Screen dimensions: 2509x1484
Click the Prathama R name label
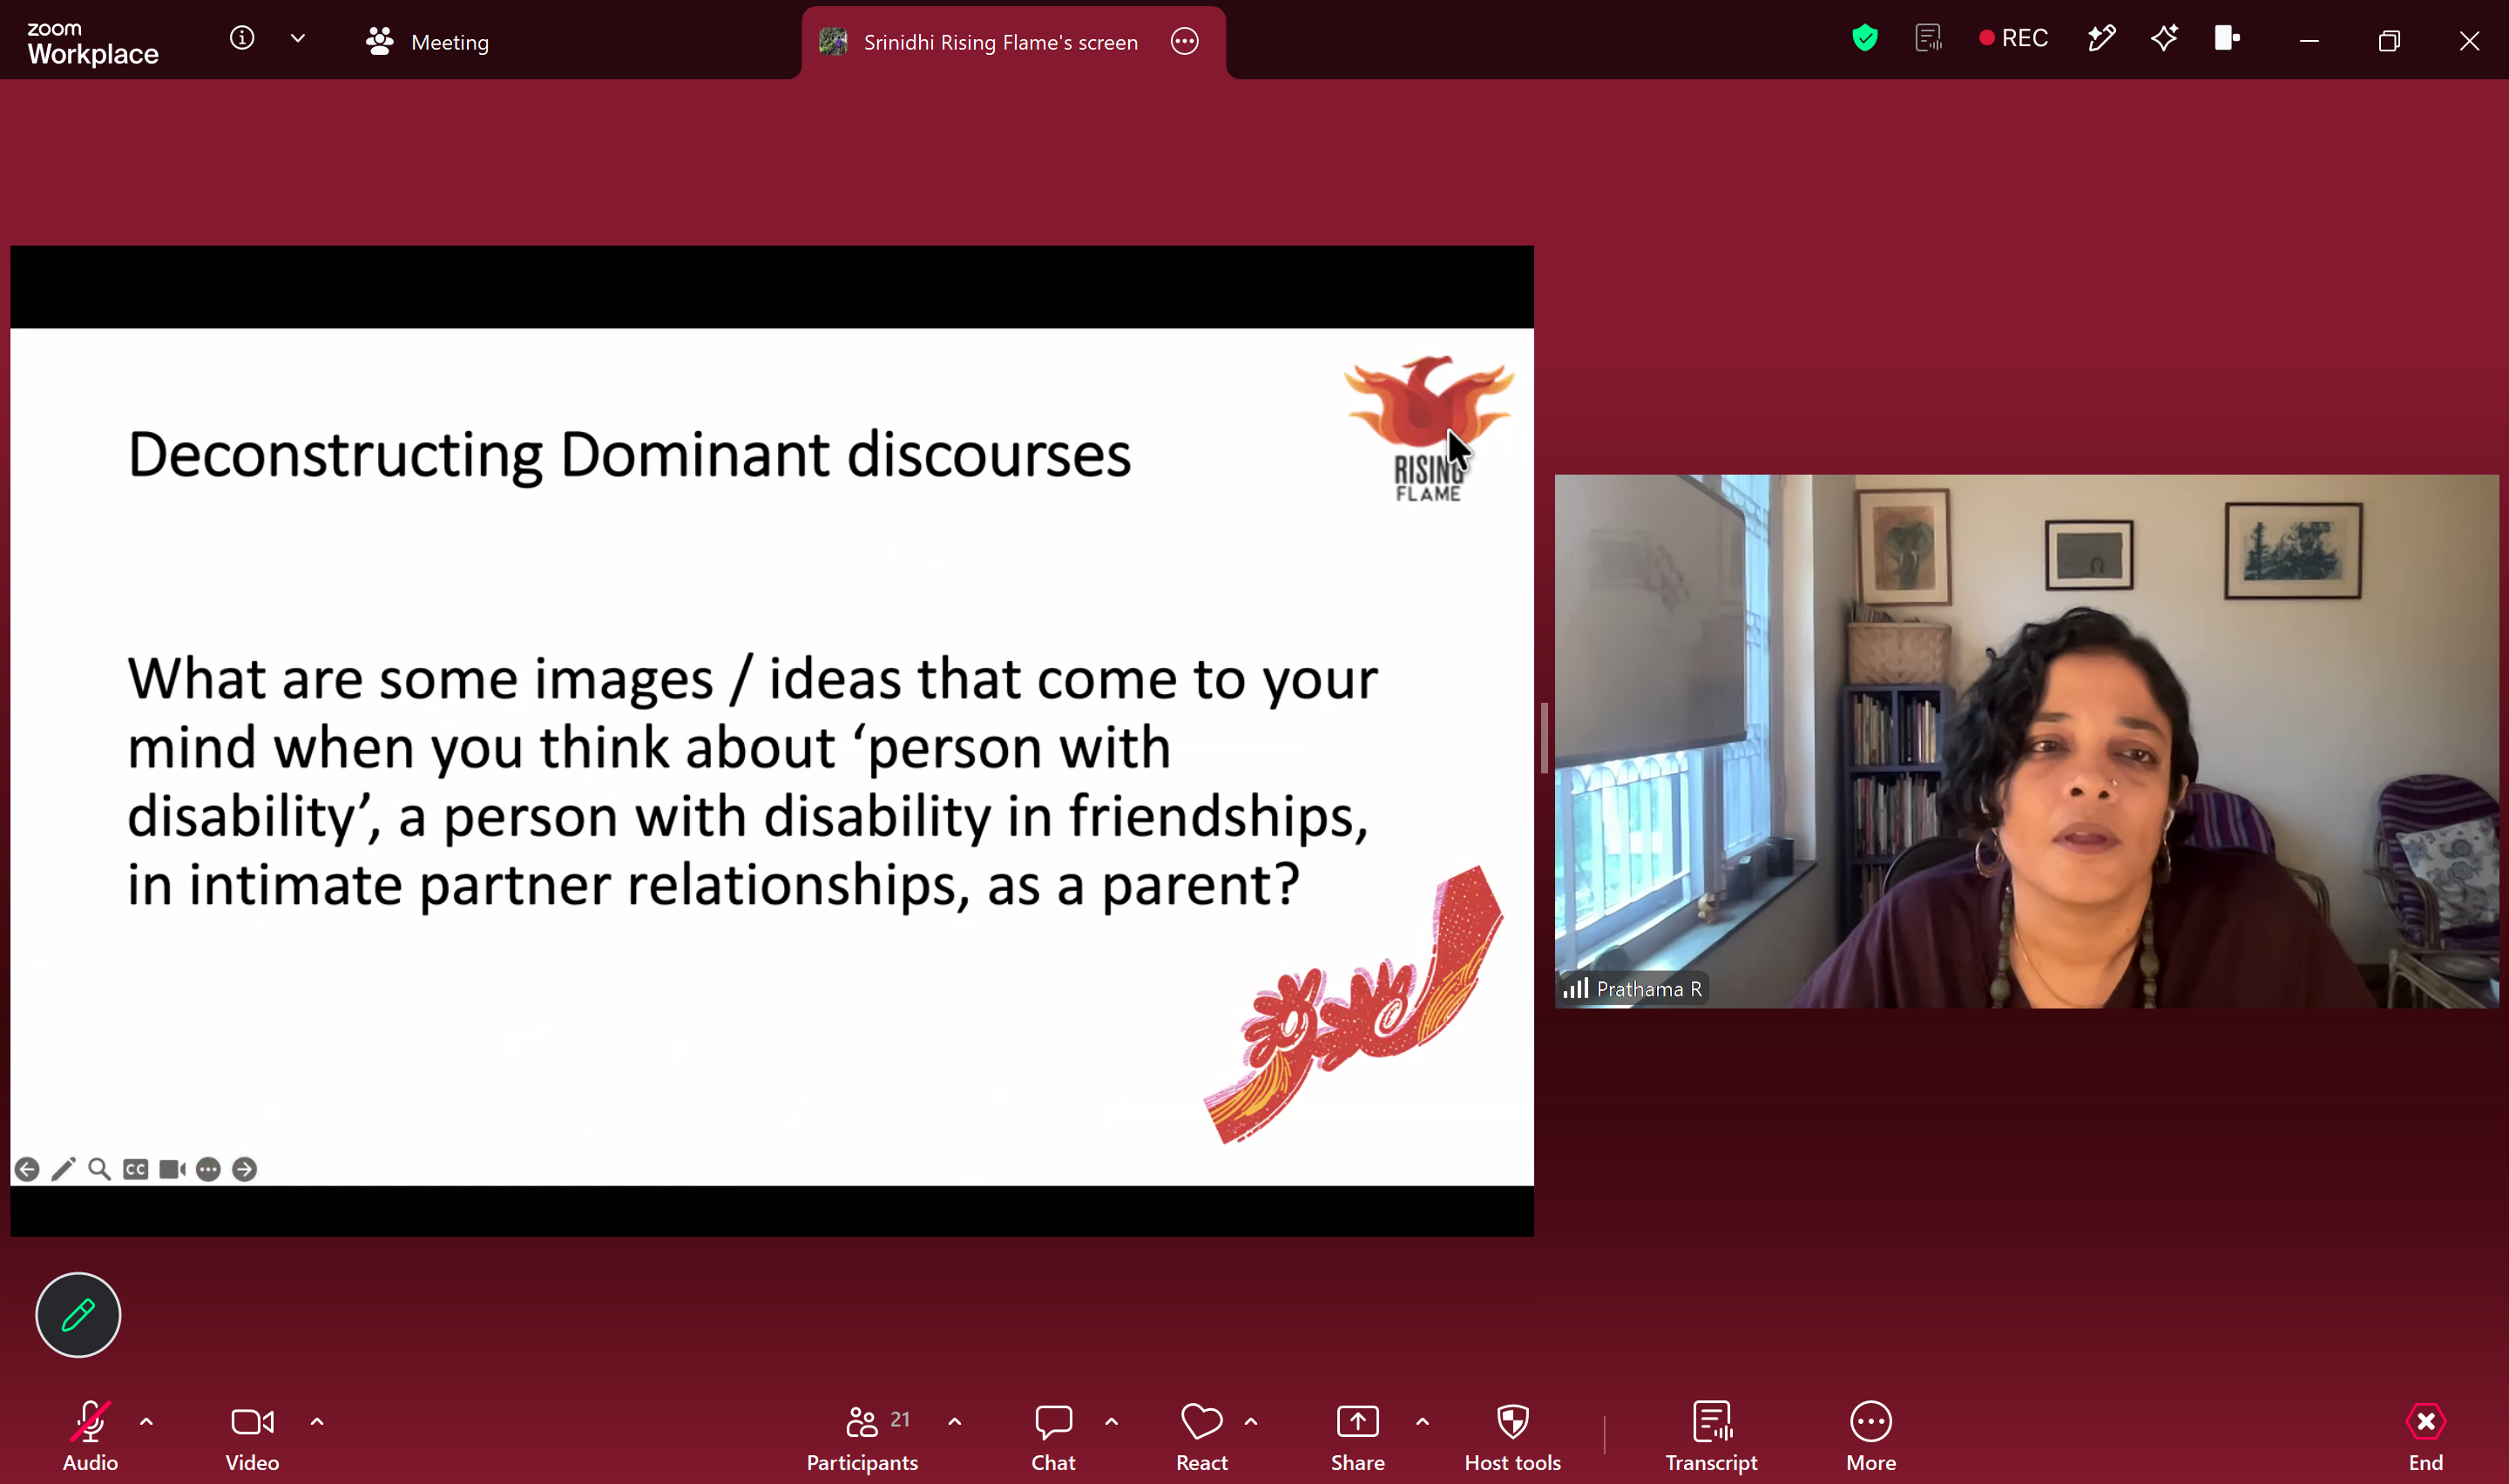pyautogui.click(x=1648, y=989)
